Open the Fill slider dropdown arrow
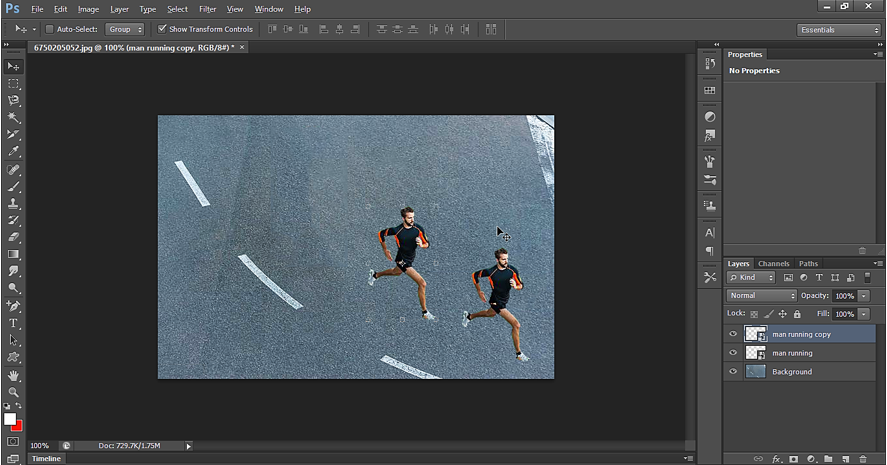This screenshot has width=887, height=465. 864,314
